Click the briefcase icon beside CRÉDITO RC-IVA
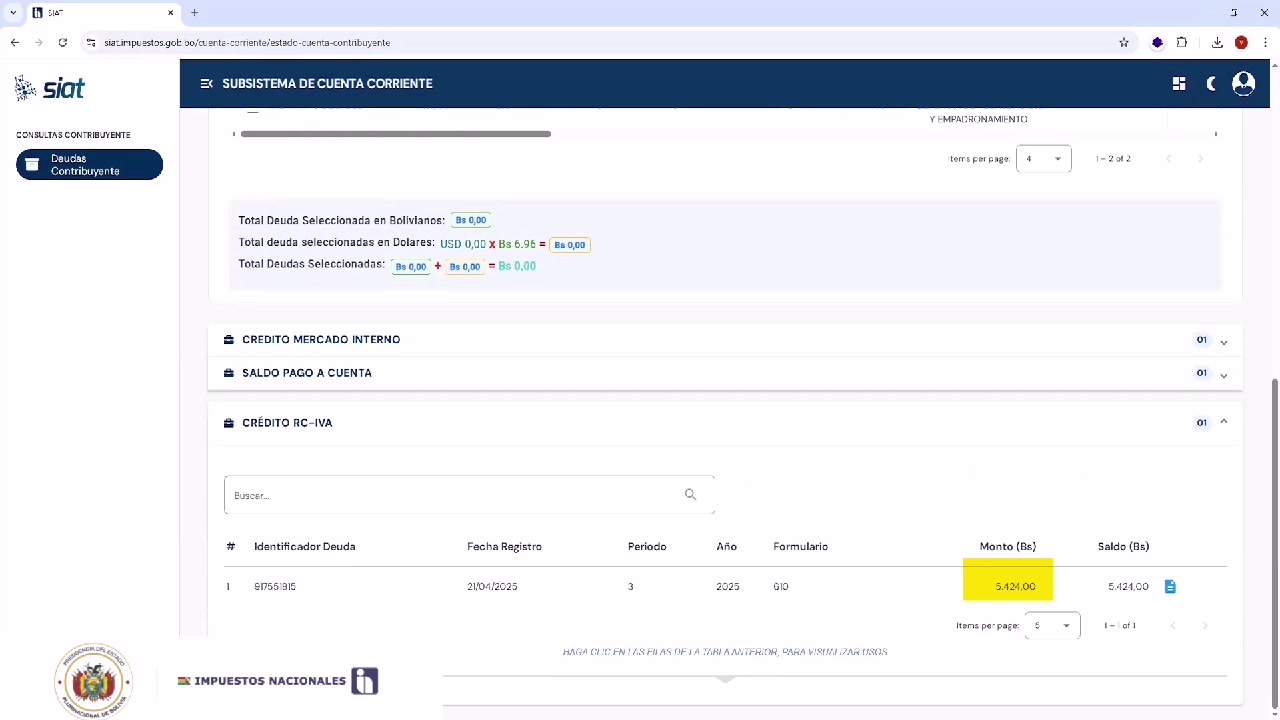Screen dimensions: 1280x720 pyautogui.click(x=229, y=423)
